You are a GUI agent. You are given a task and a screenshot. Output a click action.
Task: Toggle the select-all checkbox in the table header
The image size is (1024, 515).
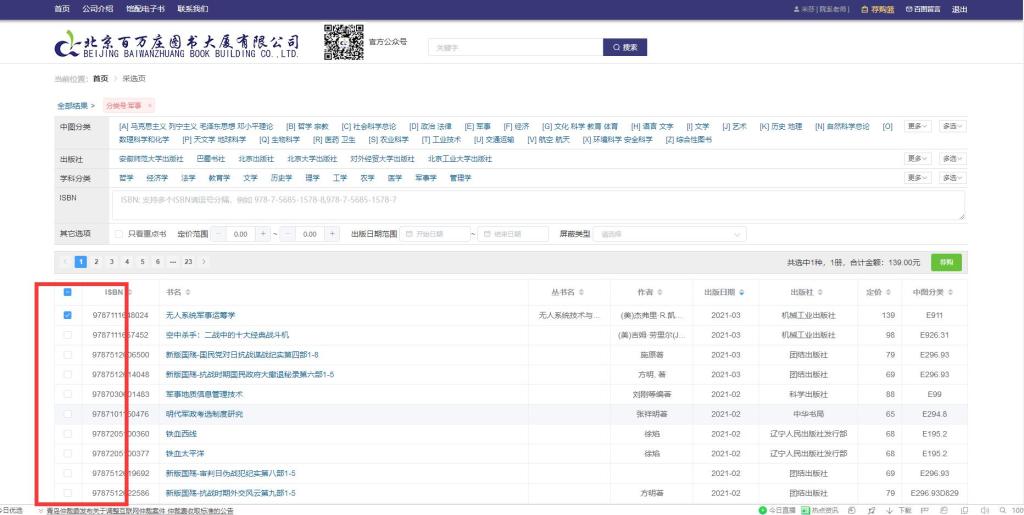[67, 292]
